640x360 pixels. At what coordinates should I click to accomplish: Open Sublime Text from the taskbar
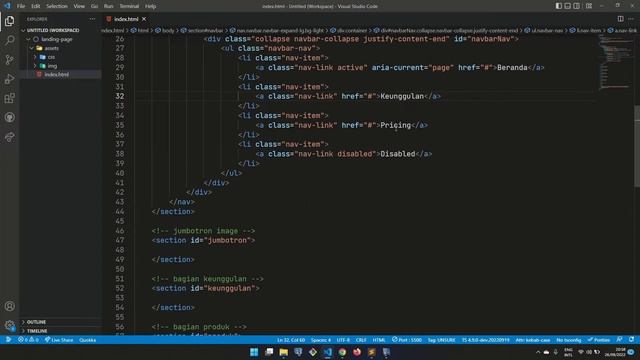tap(371, 352)
